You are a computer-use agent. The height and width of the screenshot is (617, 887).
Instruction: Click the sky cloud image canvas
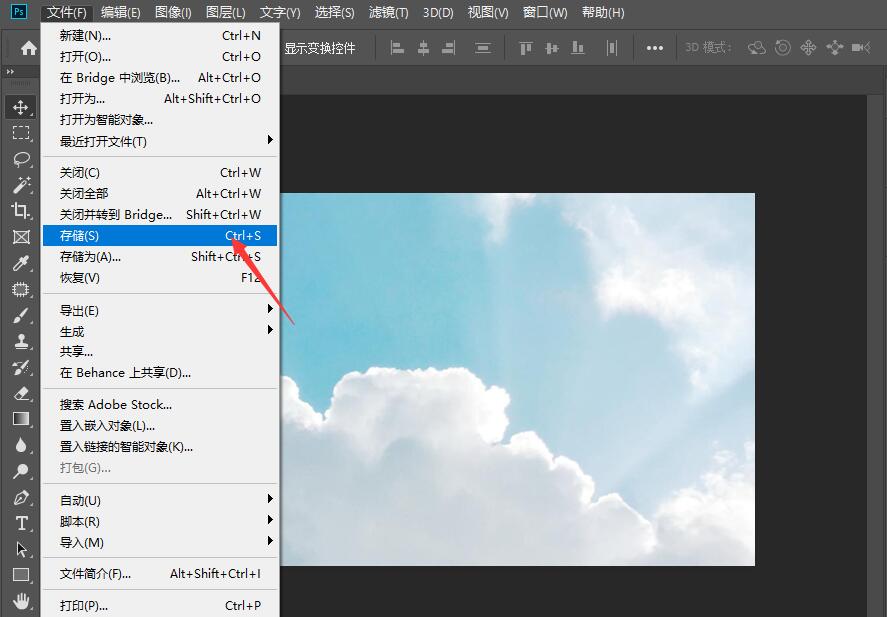click(518, 379)
